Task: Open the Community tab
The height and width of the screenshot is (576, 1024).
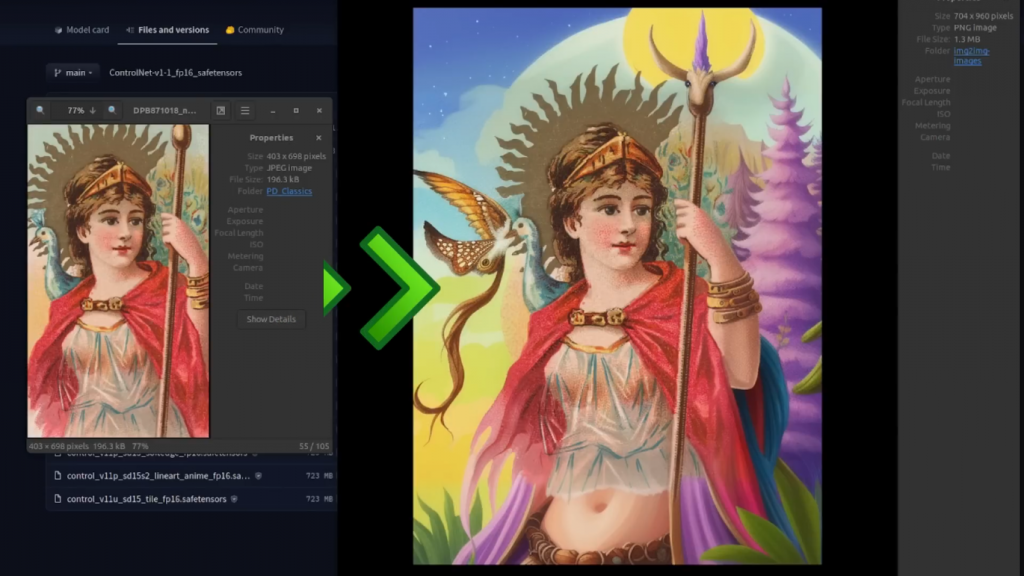Action: (x=255, y=29)
